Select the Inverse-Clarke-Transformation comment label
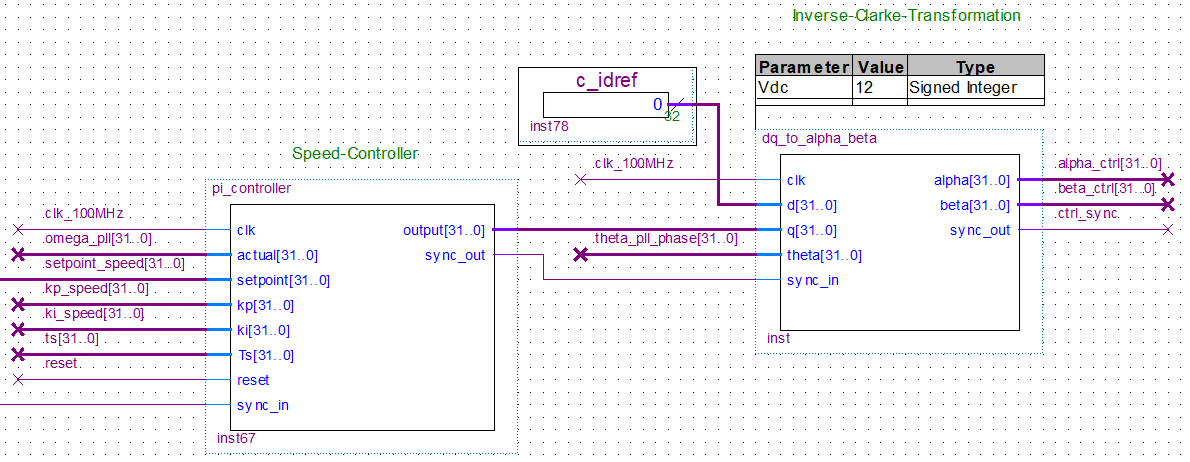1190x462 pixels. point(906,15)
